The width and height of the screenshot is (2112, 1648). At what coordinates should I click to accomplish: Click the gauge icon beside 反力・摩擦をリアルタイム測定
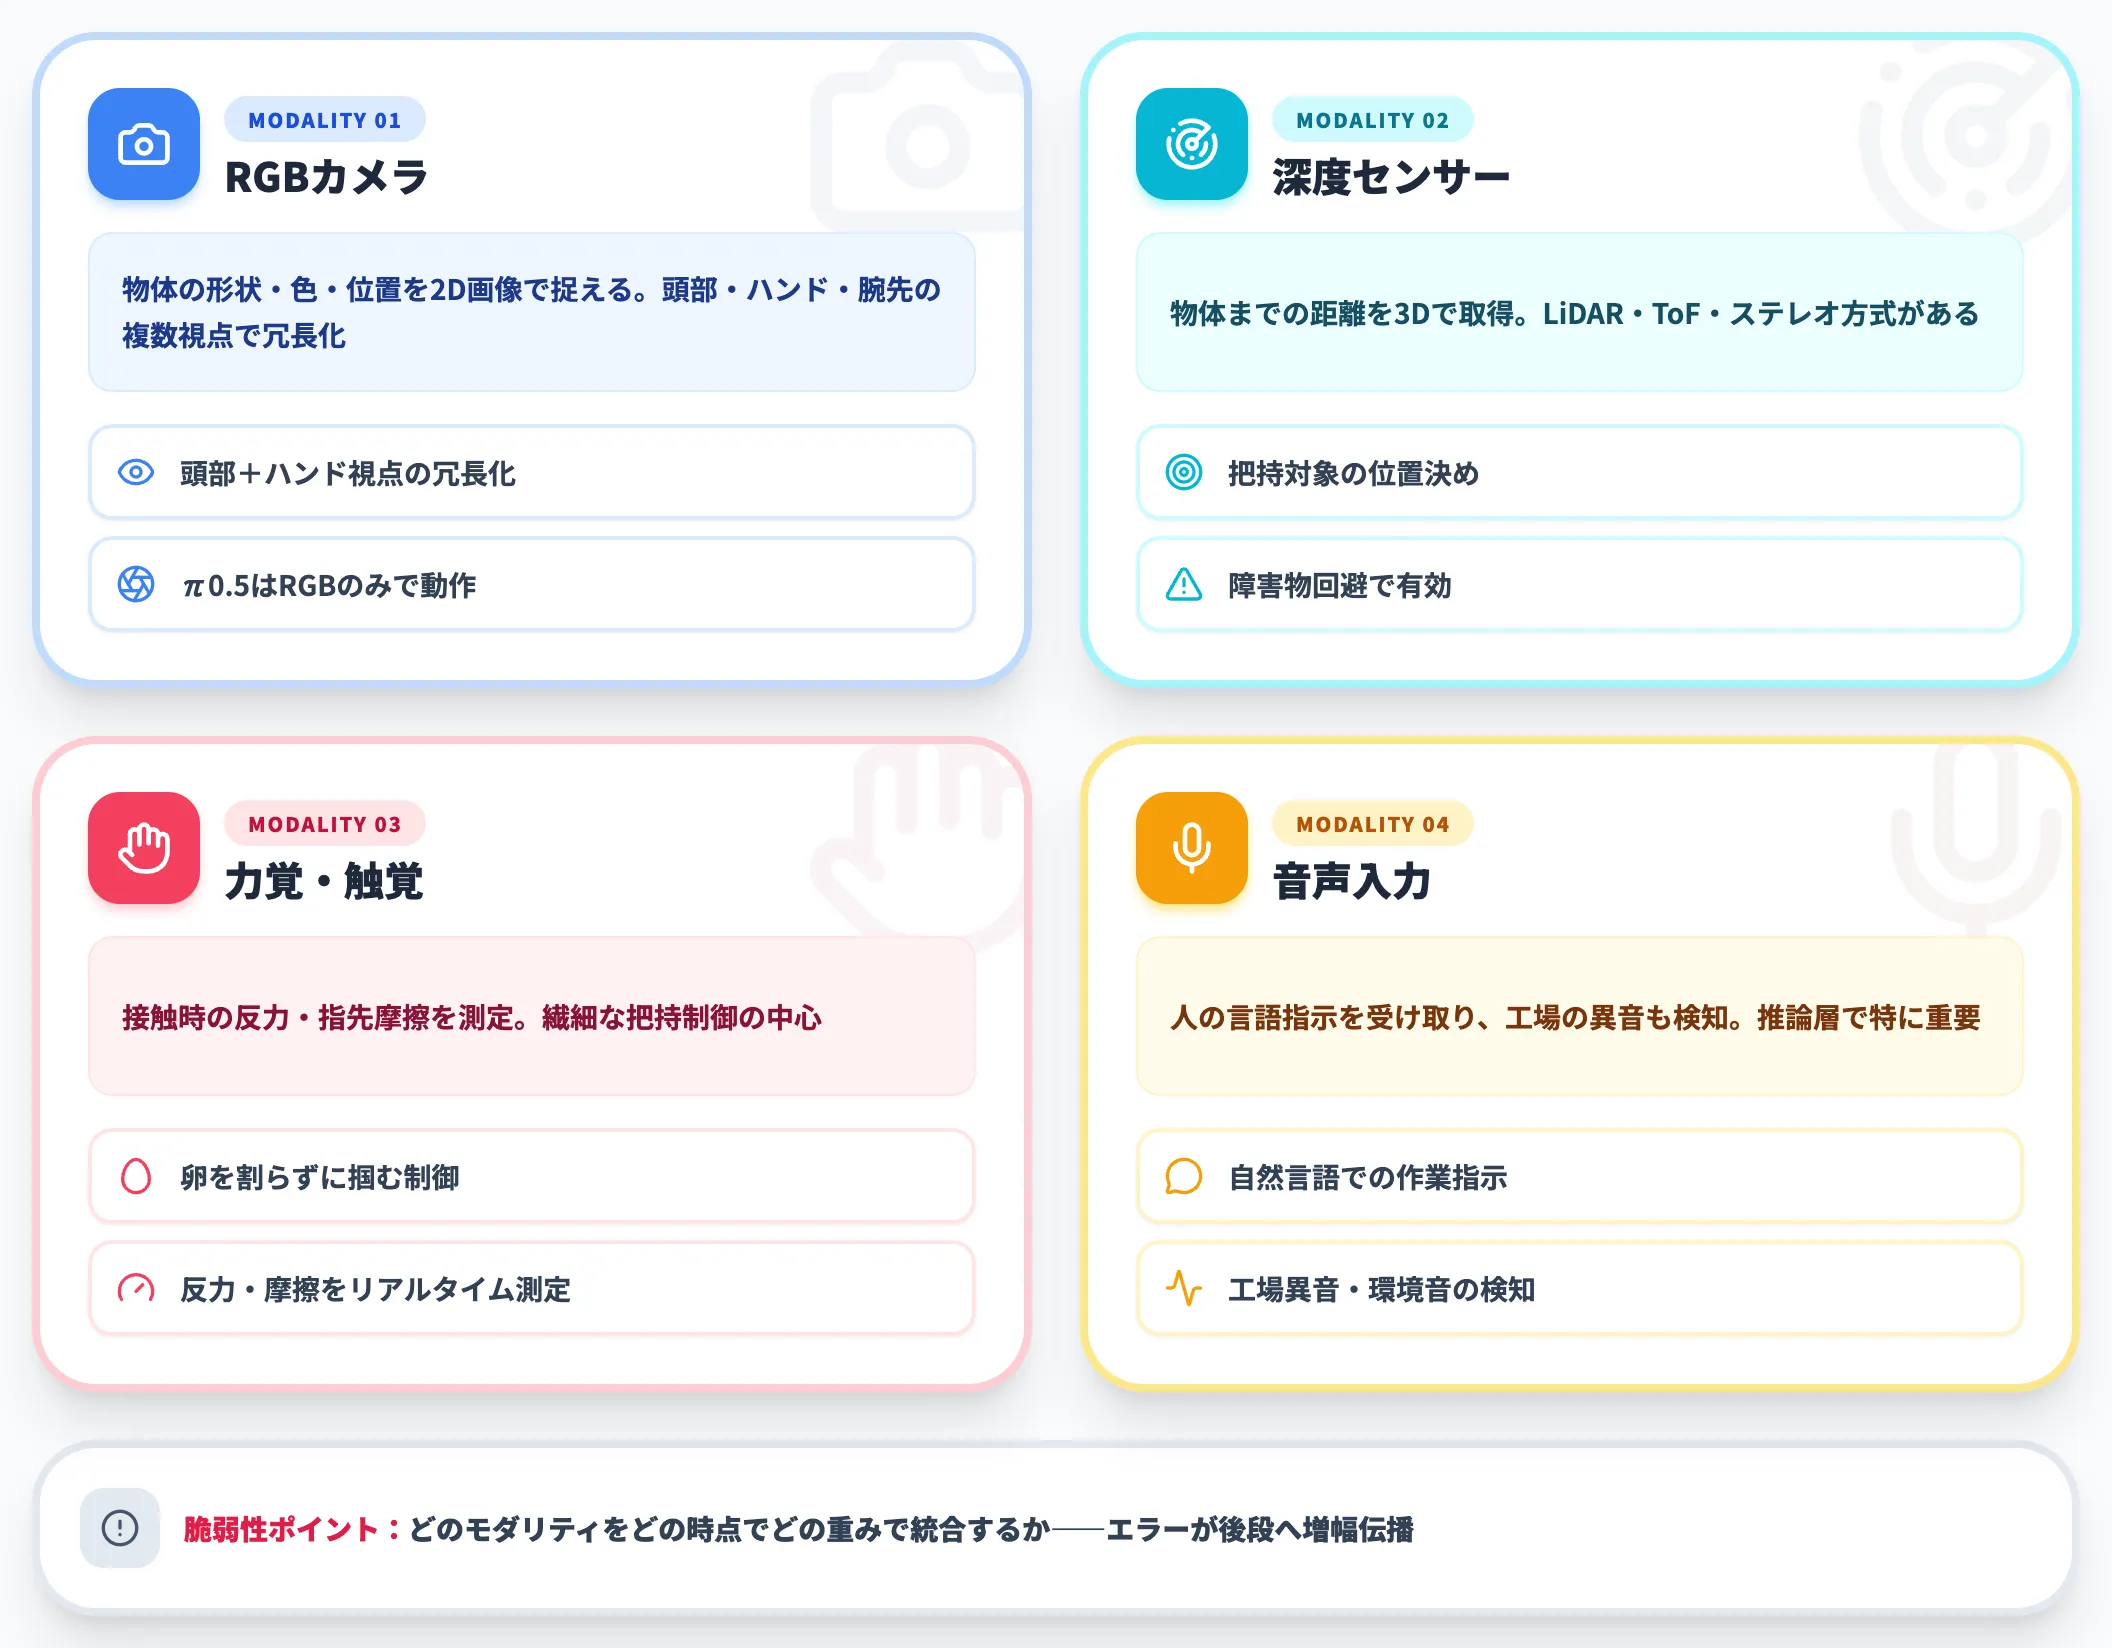tap(136, 1288)
